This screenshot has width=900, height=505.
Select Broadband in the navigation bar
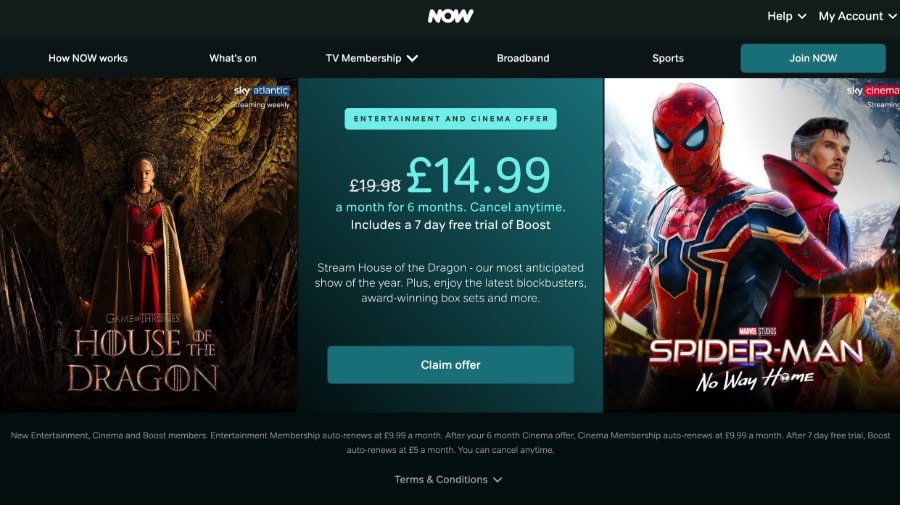click(x=523, y=58)
